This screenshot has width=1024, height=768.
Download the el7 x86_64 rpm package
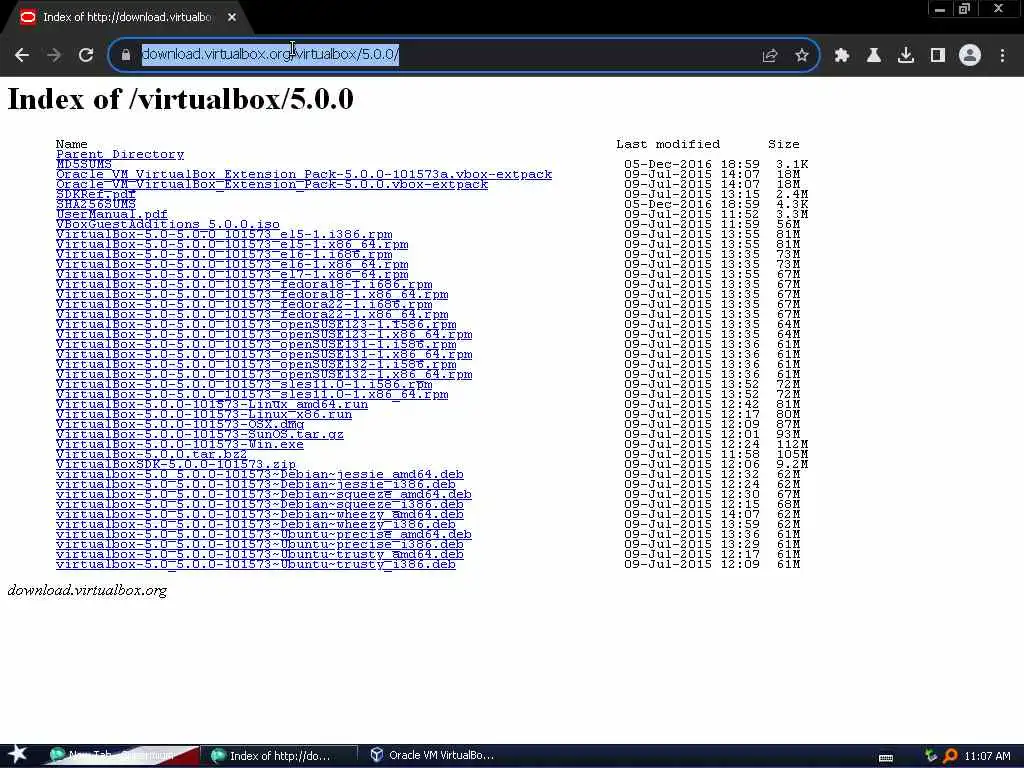tap(232, 274)
